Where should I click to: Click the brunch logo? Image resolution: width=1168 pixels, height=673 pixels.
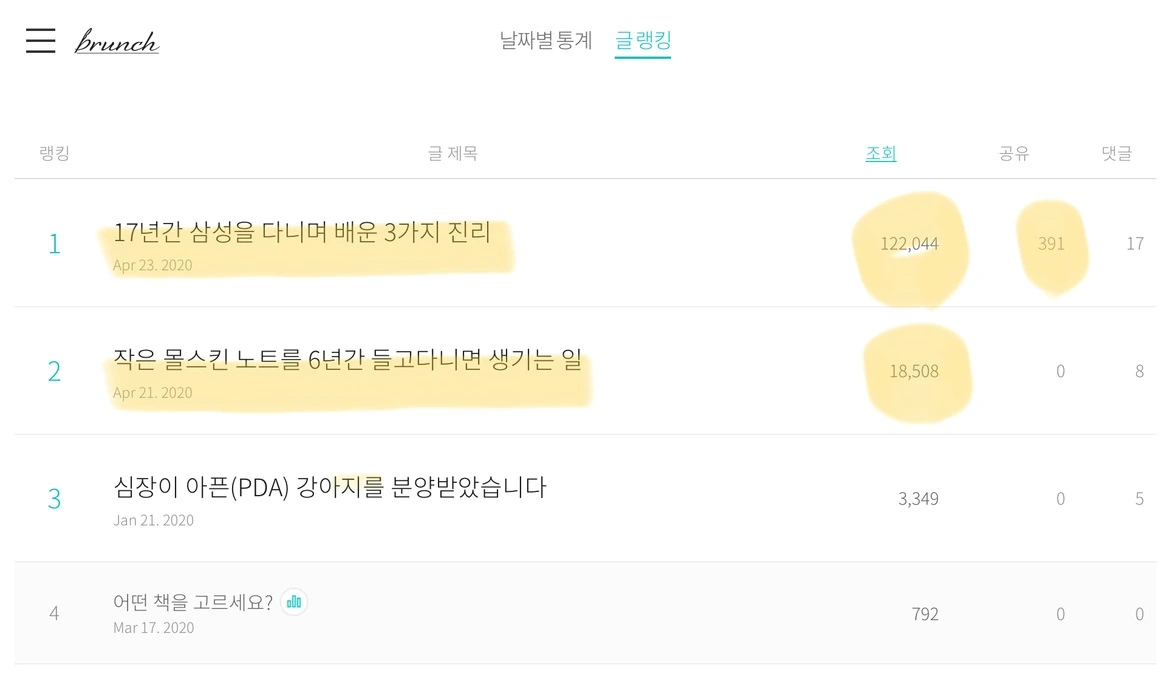click(117, 42)
